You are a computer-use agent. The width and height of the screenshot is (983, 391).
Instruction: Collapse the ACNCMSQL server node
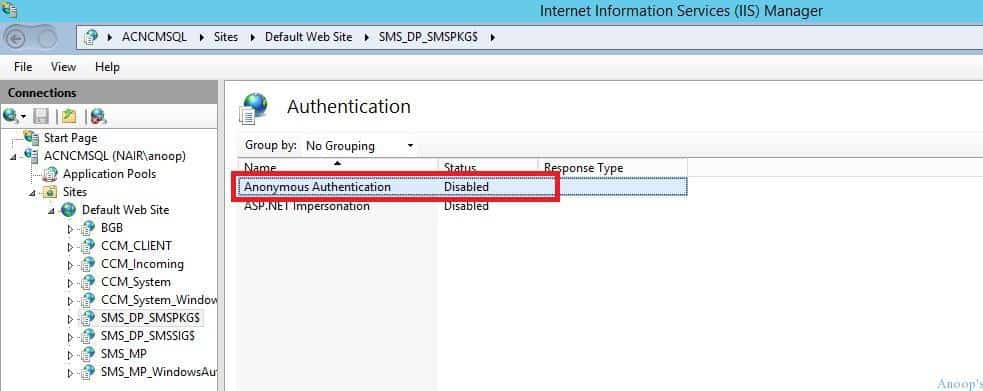pyautogui.click(x=14, y=156)
